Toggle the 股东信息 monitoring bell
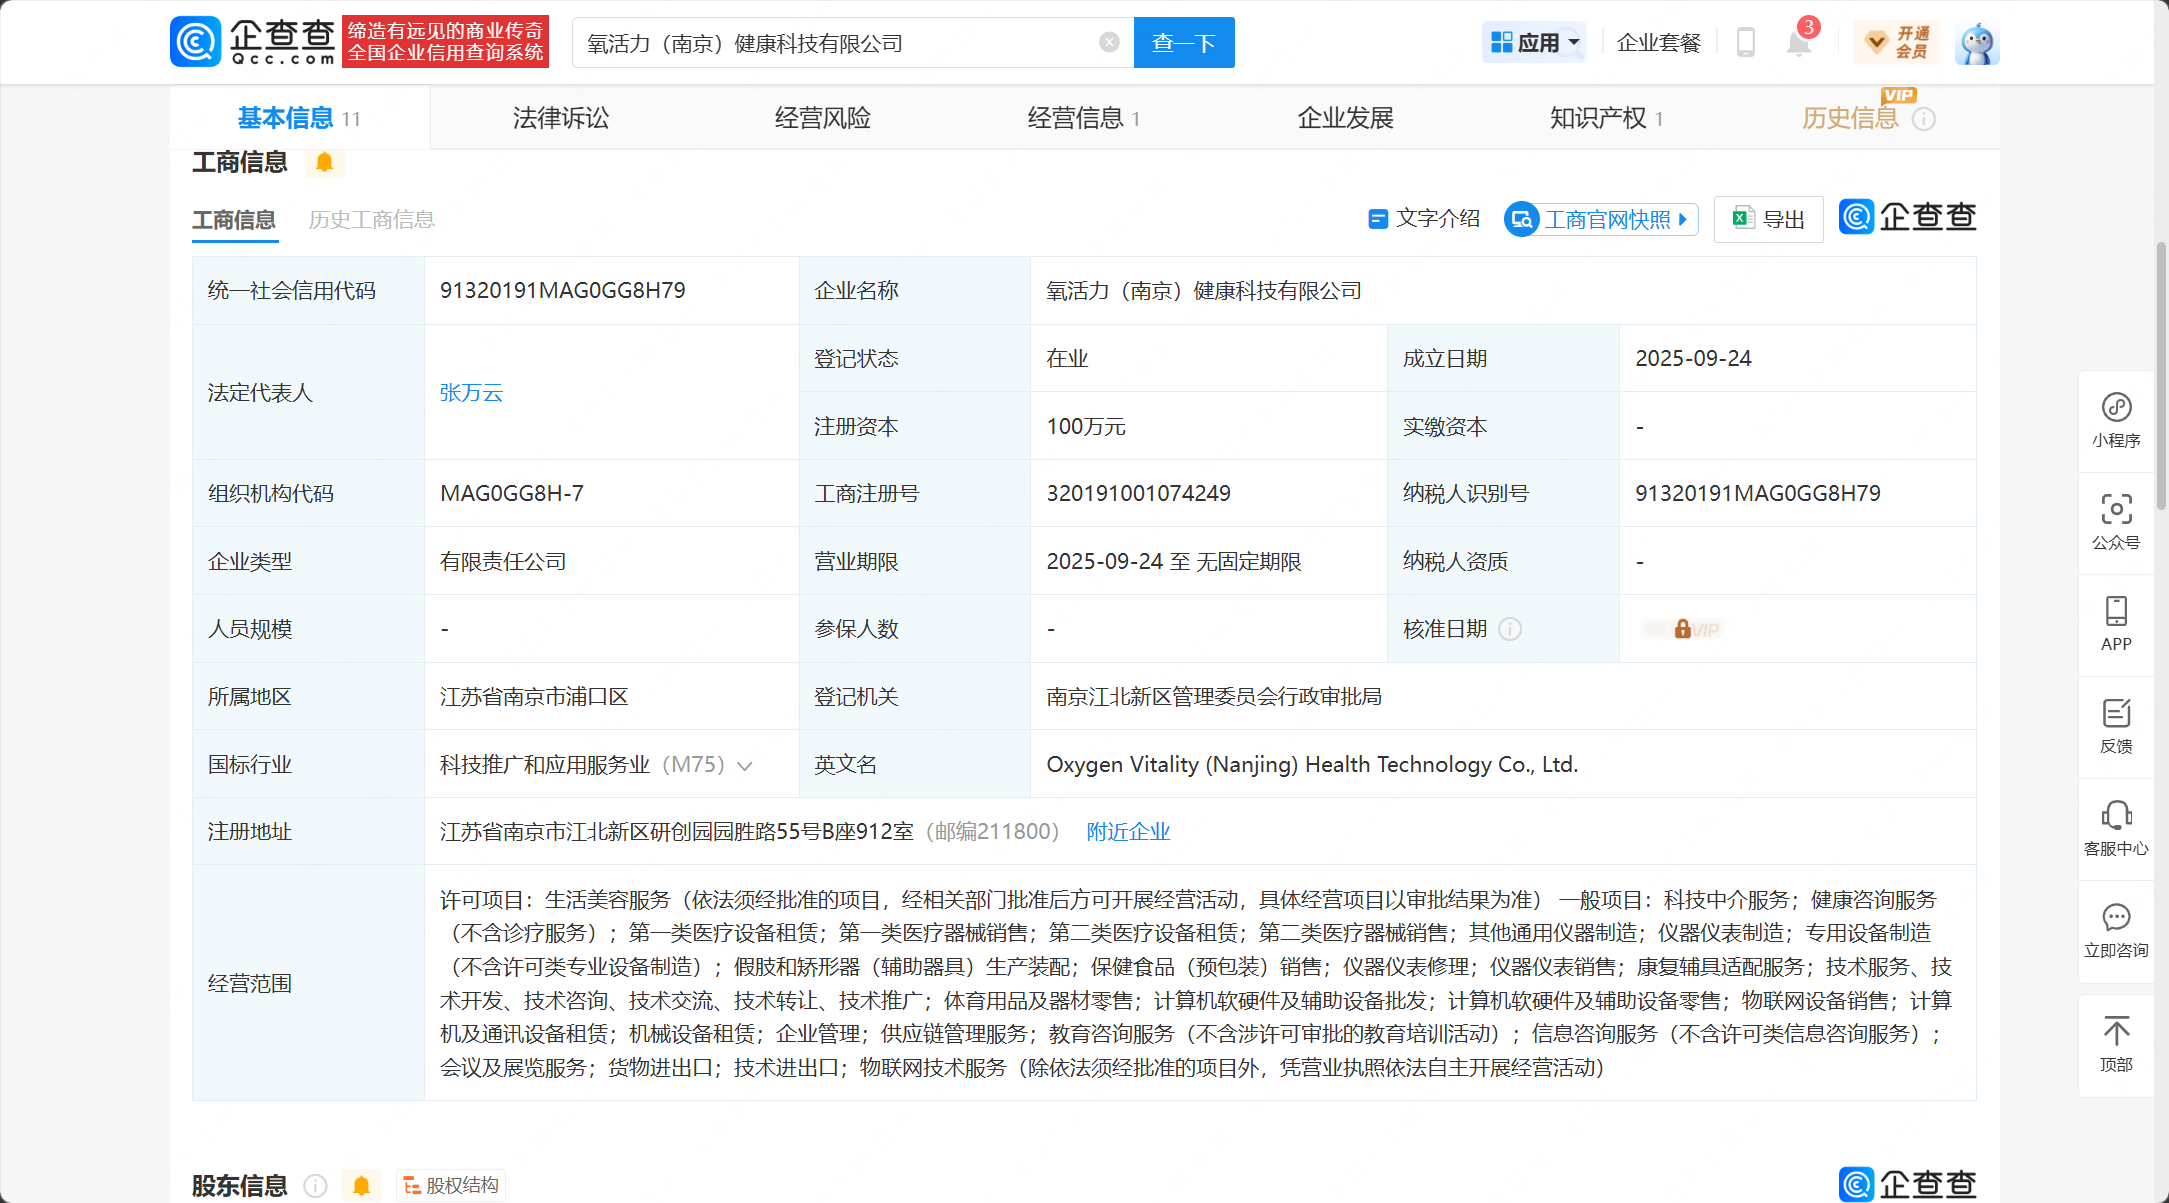2169x1203 pixels. [361, 1185]
